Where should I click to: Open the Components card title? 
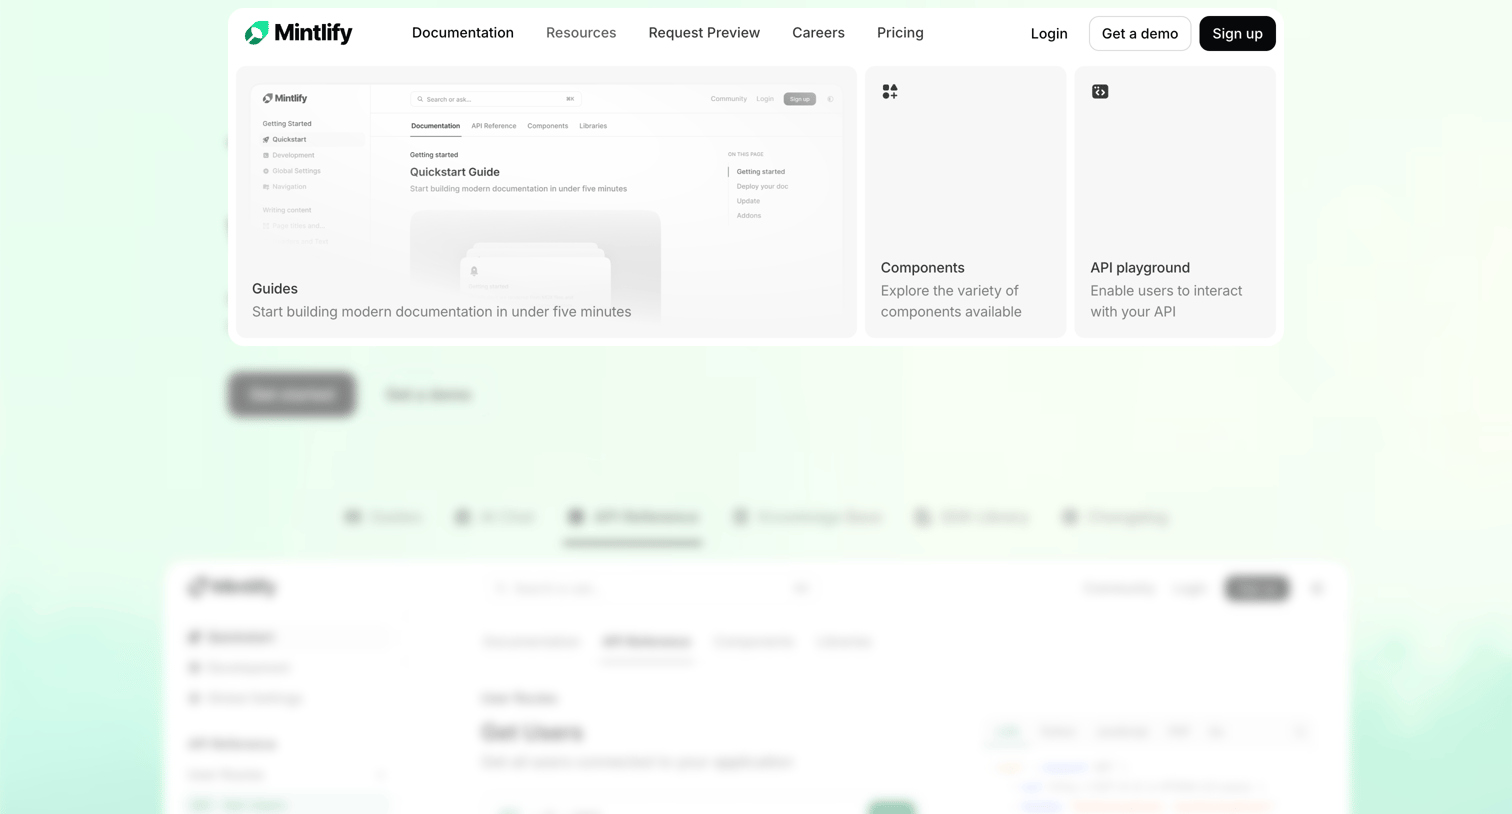coord(923,268)
